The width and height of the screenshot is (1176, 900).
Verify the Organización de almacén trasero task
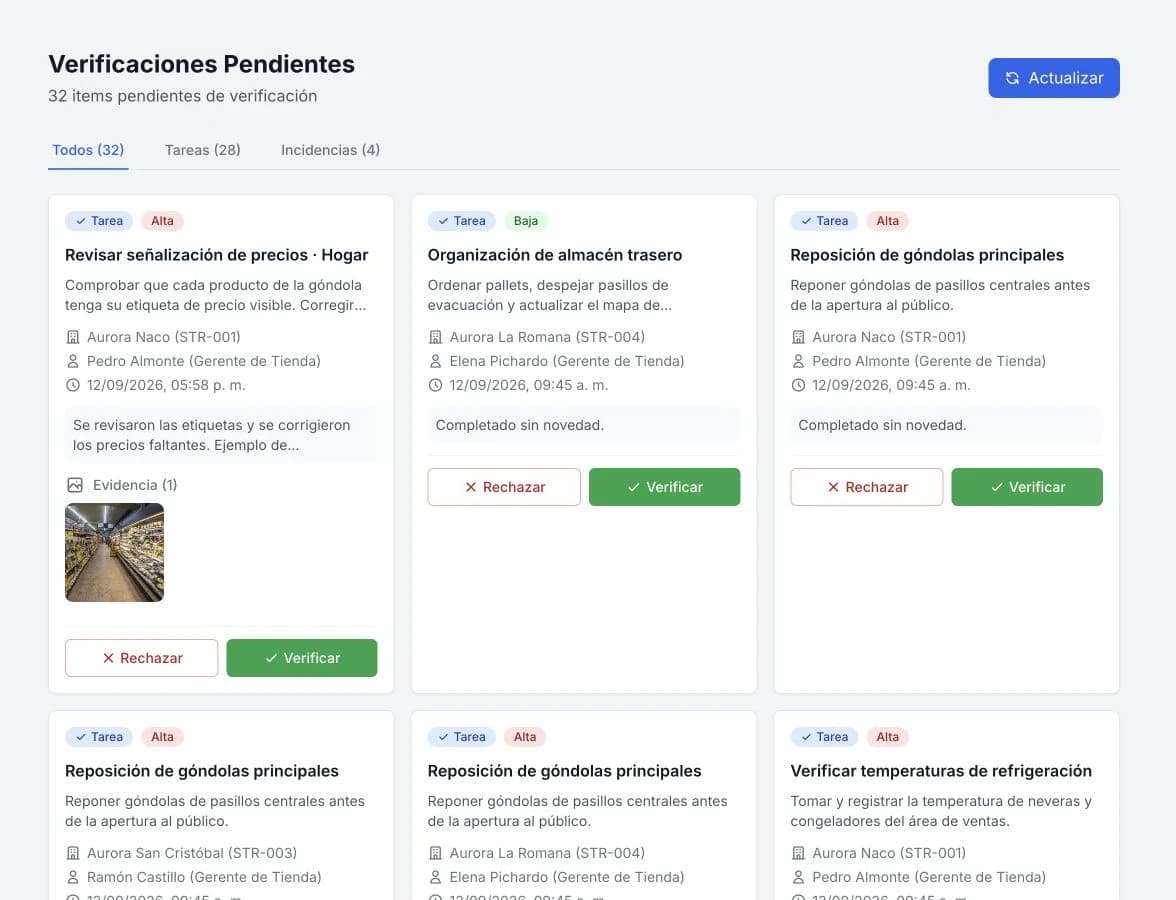click(664, 487)
